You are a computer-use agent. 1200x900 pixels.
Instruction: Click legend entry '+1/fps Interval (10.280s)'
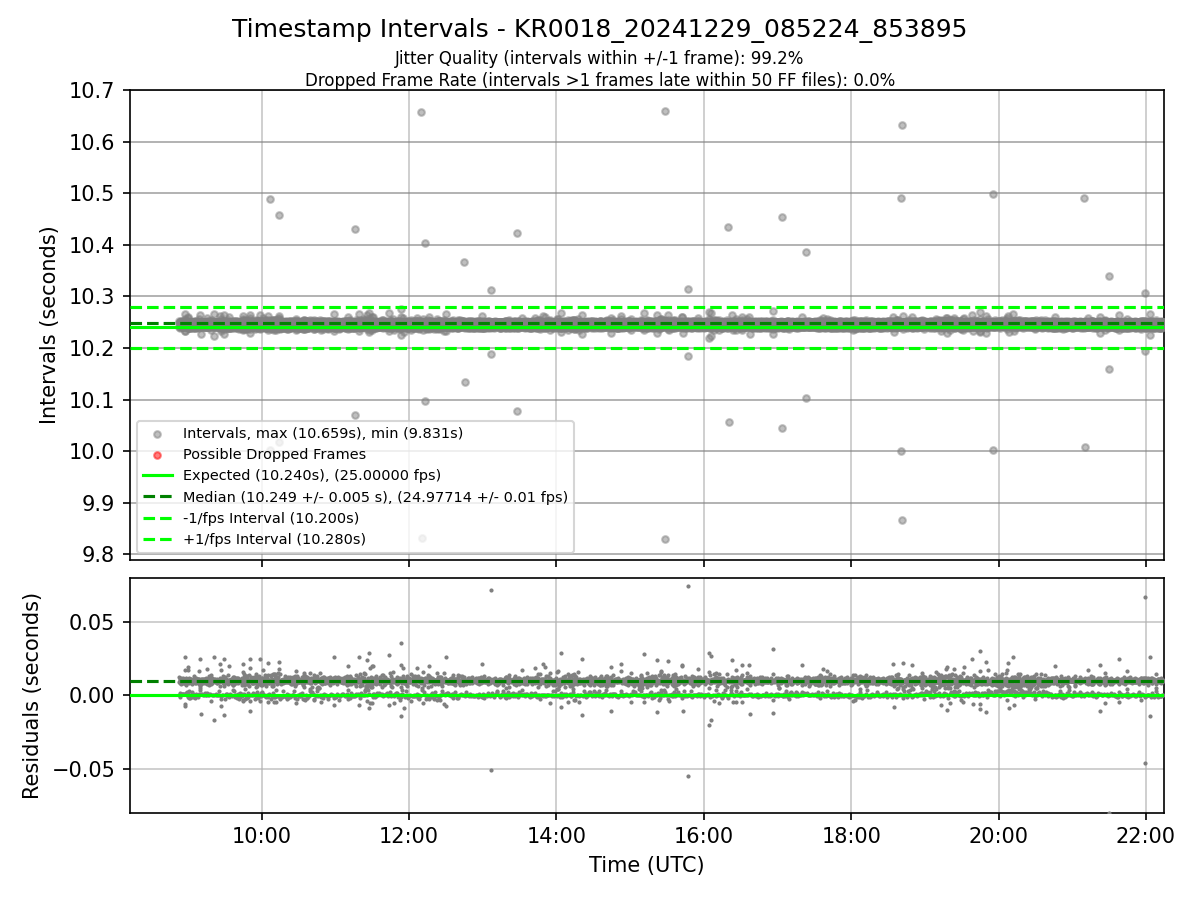click(274, 539)
